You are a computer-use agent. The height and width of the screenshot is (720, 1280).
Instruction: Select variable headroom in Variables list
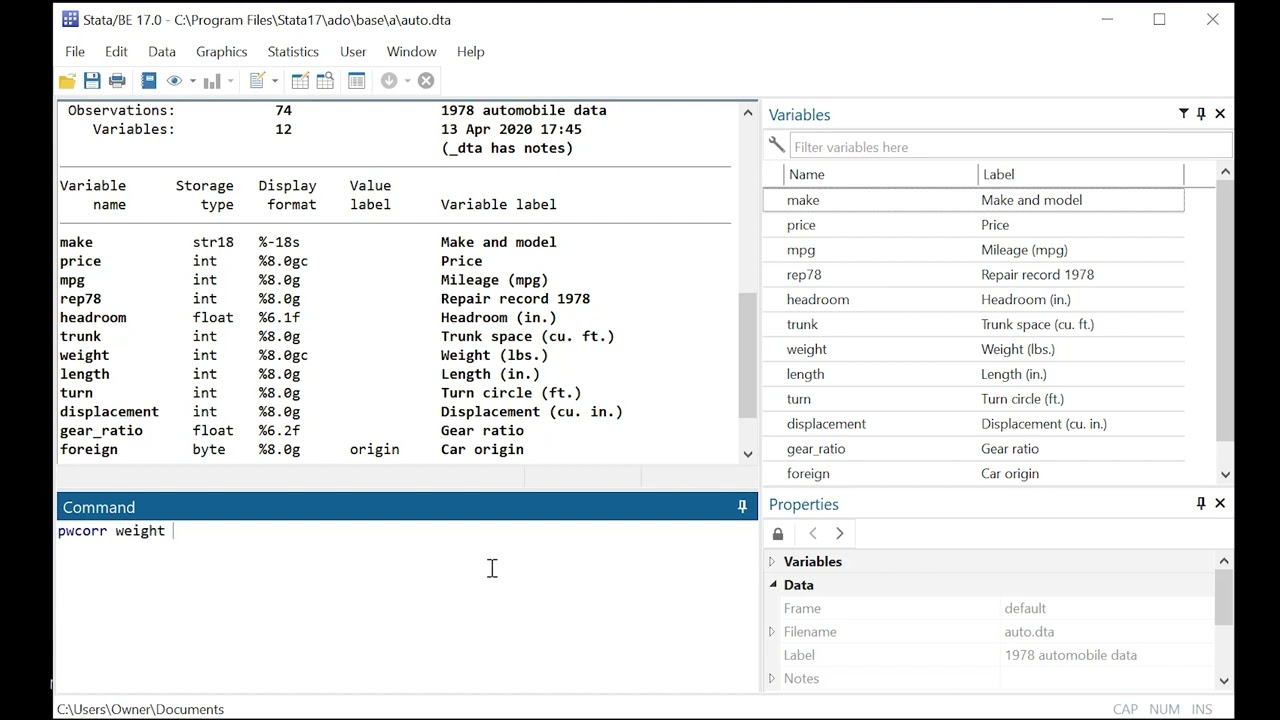click(974, 299)
